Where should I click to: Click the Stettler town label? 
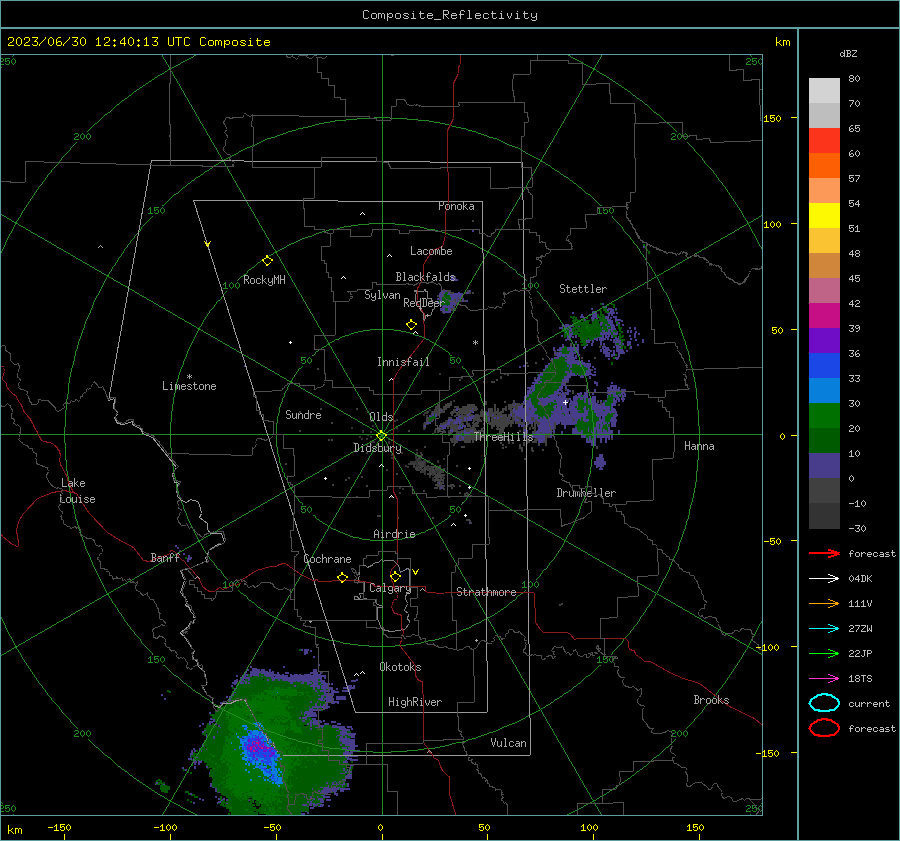(583, 289)
